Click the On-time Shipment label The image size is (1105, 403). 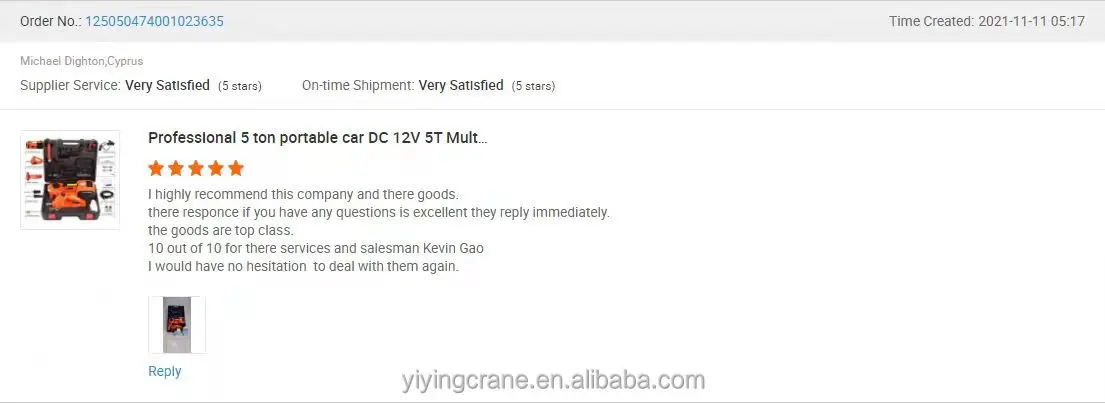358,85
